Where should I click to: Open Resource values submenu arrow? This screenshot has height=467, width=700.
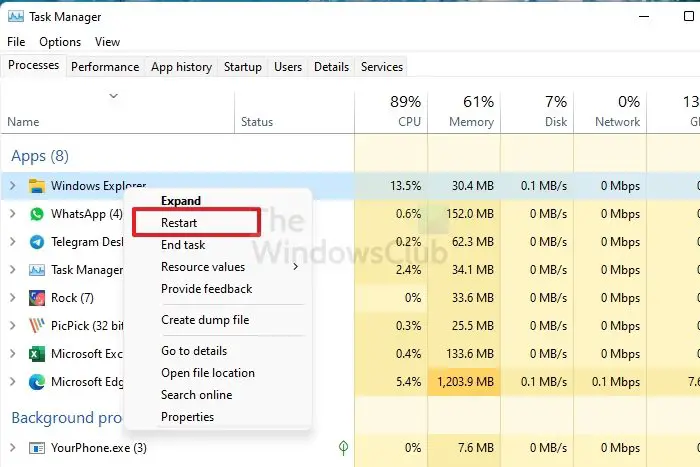295,267
